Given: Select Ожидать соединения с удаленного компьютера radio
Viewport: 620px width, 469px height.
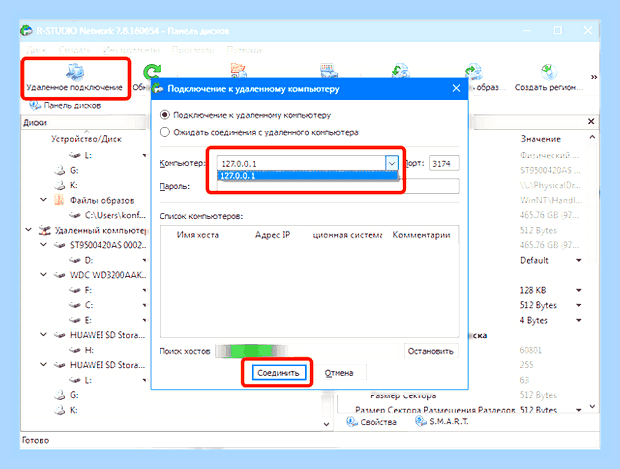Looking at the screenshot, I should (165, 132).
